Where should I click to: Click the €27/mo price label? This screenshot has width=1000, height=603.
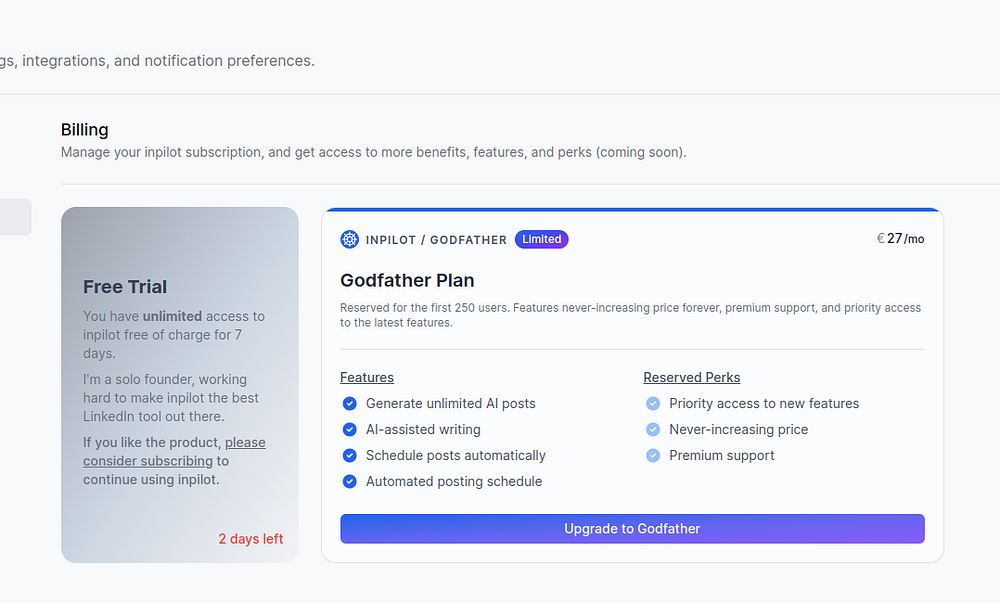tap(900, 239)
